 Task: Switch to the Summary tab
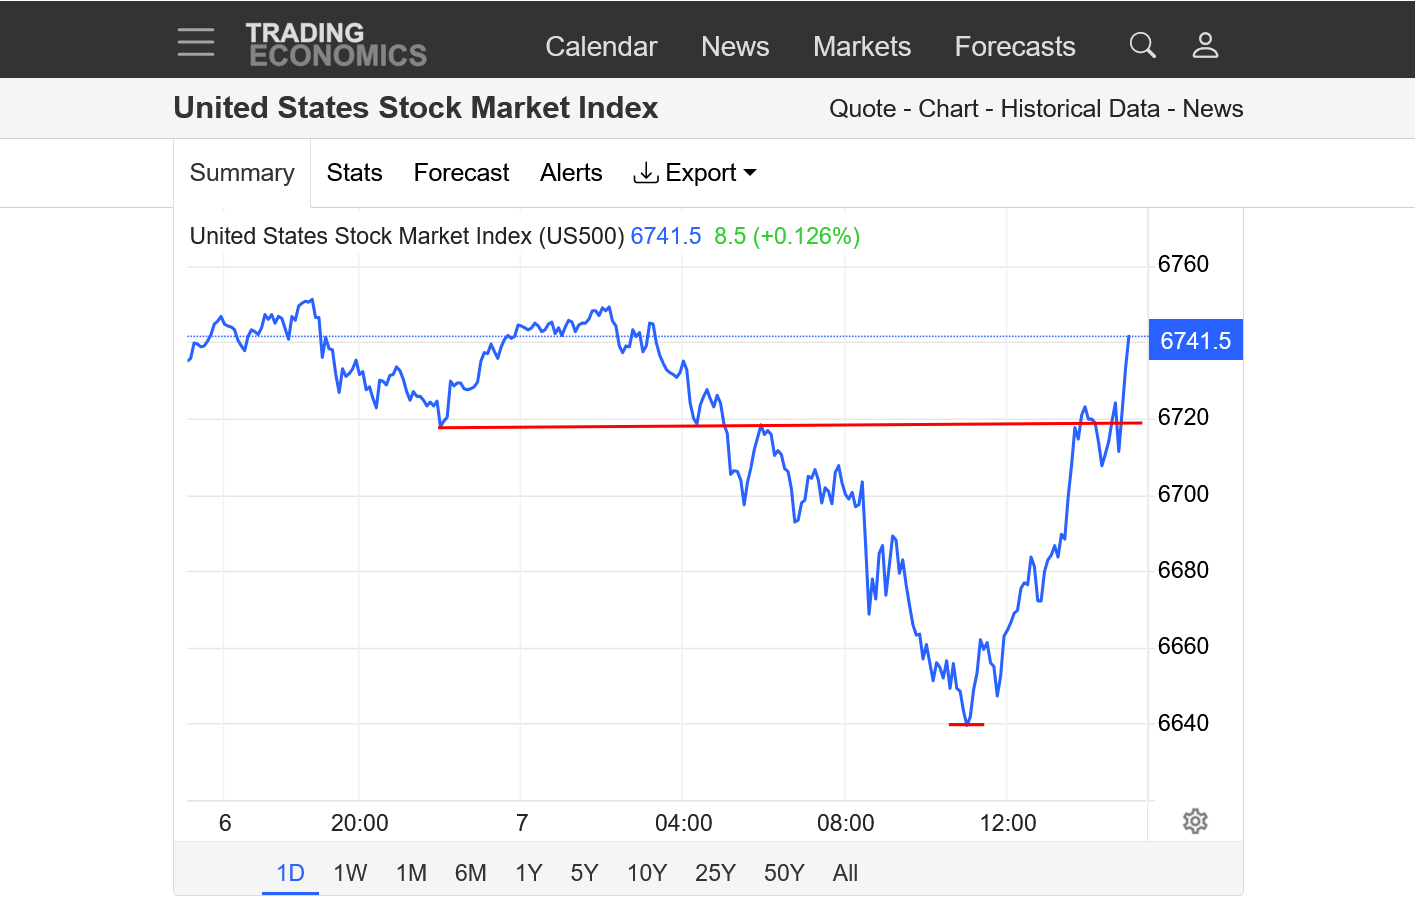tap(242, 173)
